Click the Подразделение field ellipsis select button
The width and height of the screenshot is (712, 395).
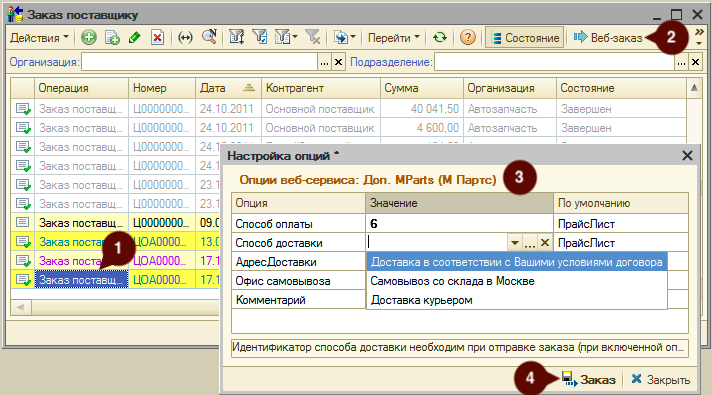point(681,62)
